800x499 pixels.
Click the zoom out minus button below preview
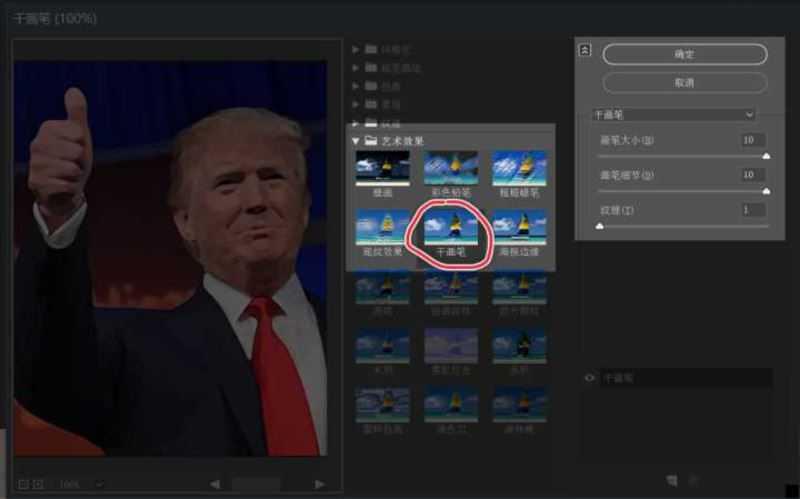pos(23,484)
